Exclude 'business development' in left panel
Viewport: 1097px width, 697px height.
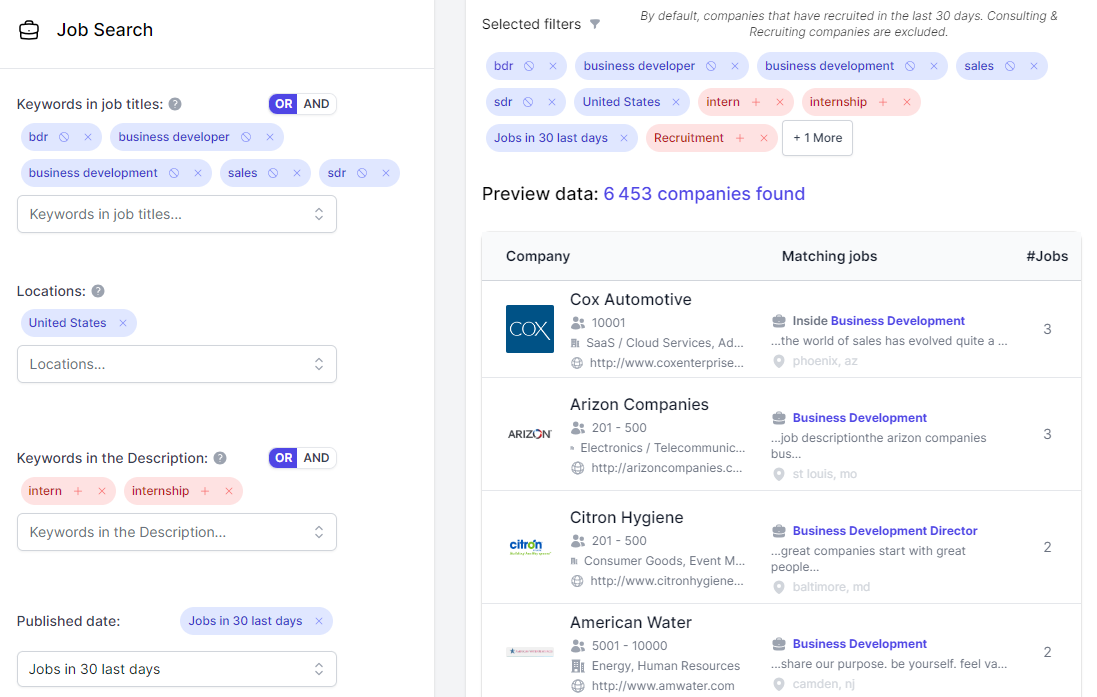tap(174, 173)
